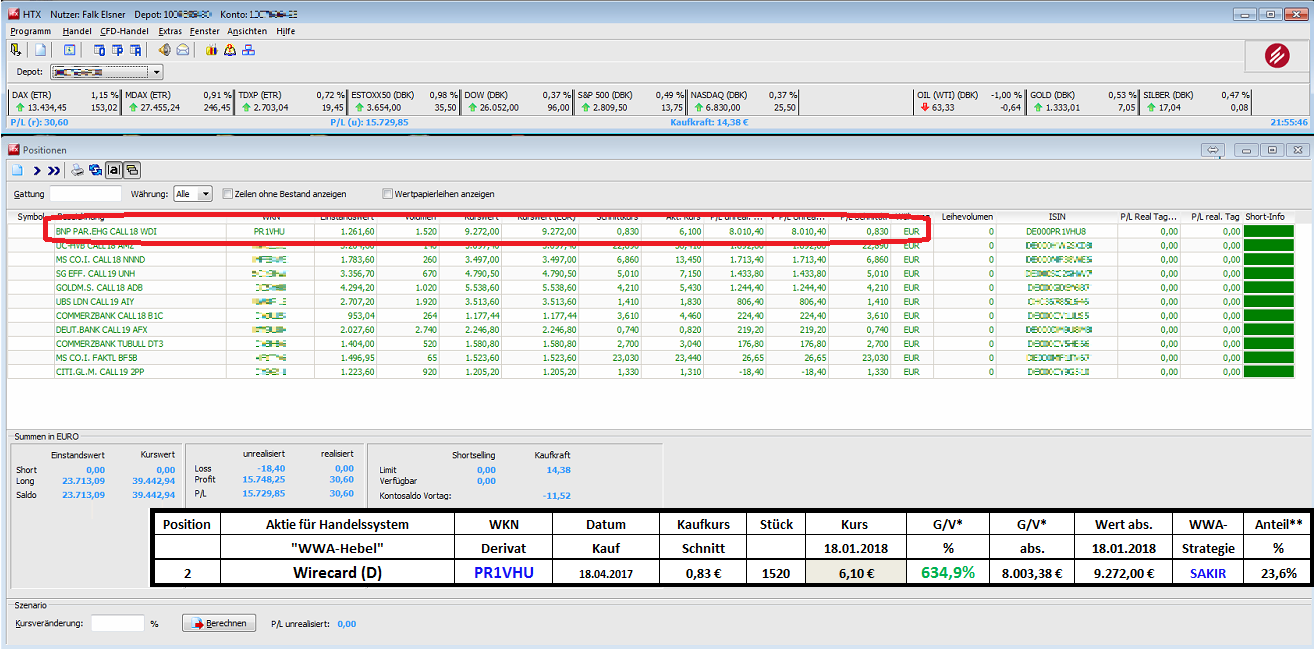
Task: Click the Leihevolumen column header
Action: pyautogui.click(x=964, y=216)
